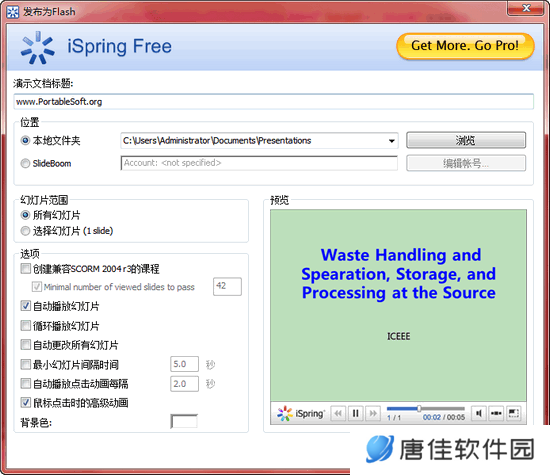Pause the preview playback
Viewport: 550px width, 475px height.
356,414
